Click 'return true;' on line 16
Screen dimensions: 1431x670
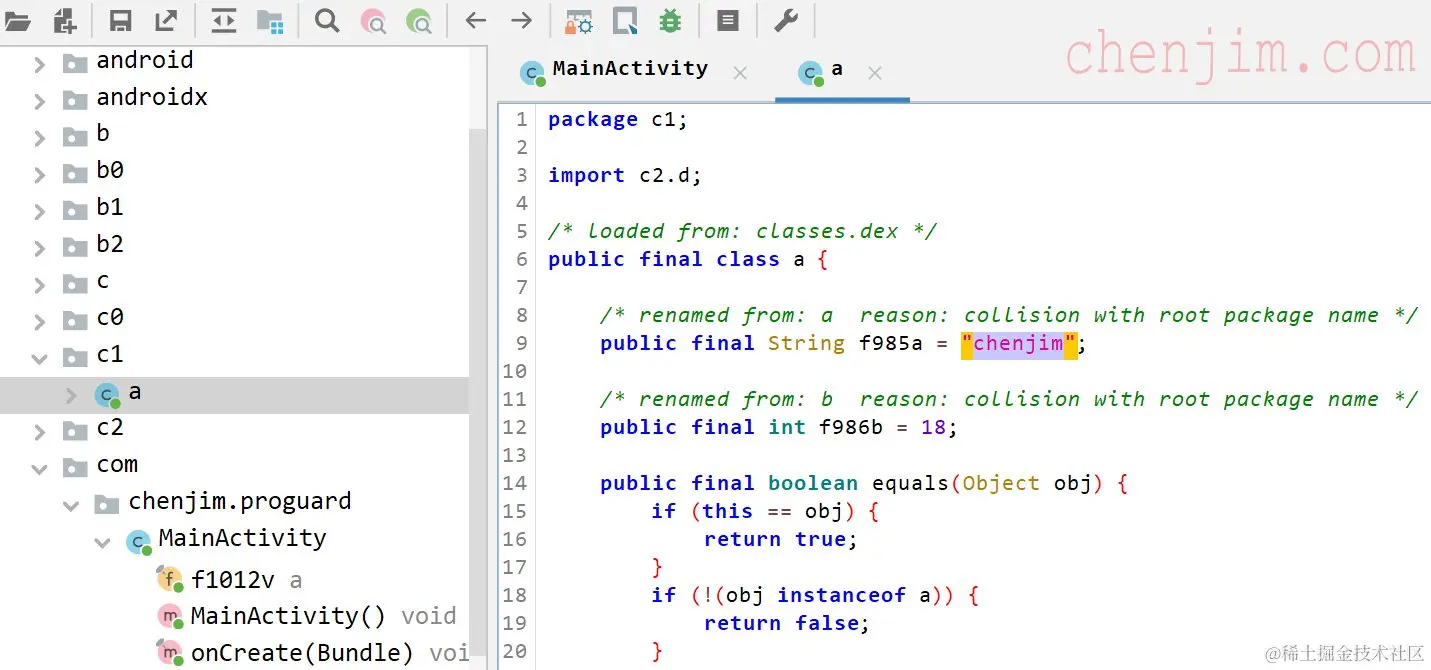point(781,540)
